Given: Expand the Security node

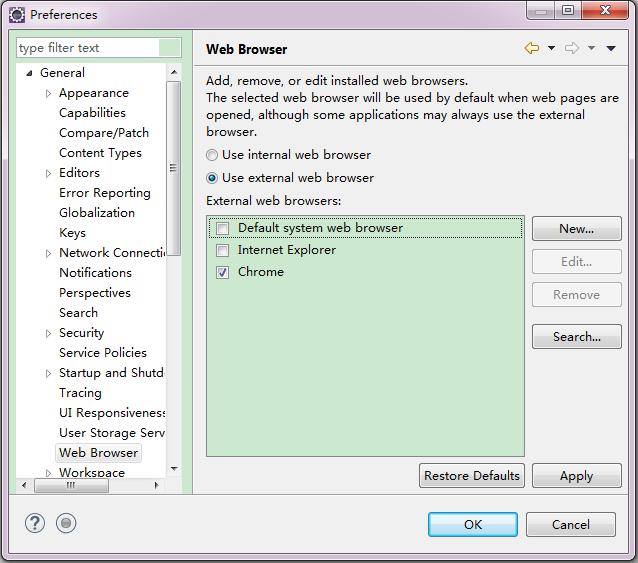Looking at the screenshot, I should pos(48,333).
